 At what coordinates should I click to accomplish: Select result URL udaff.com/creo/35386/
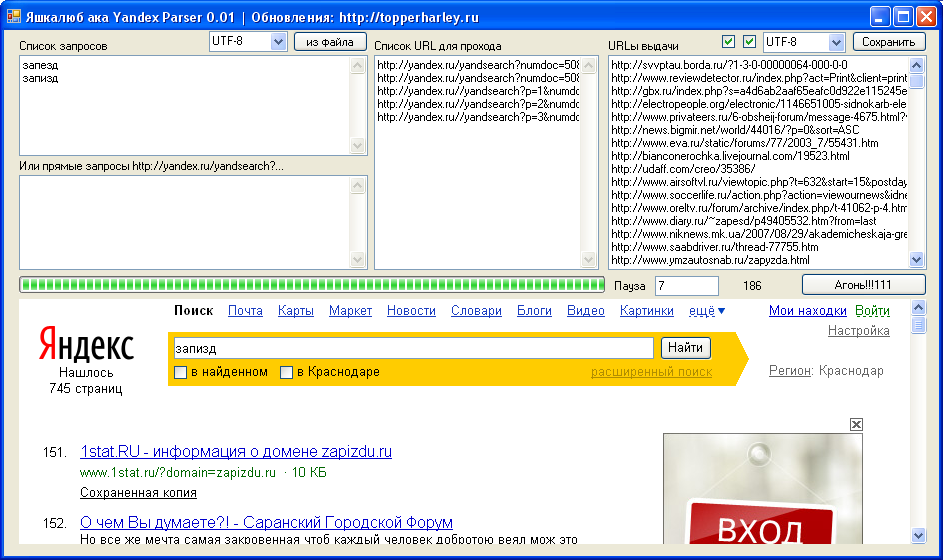[683, 169]
